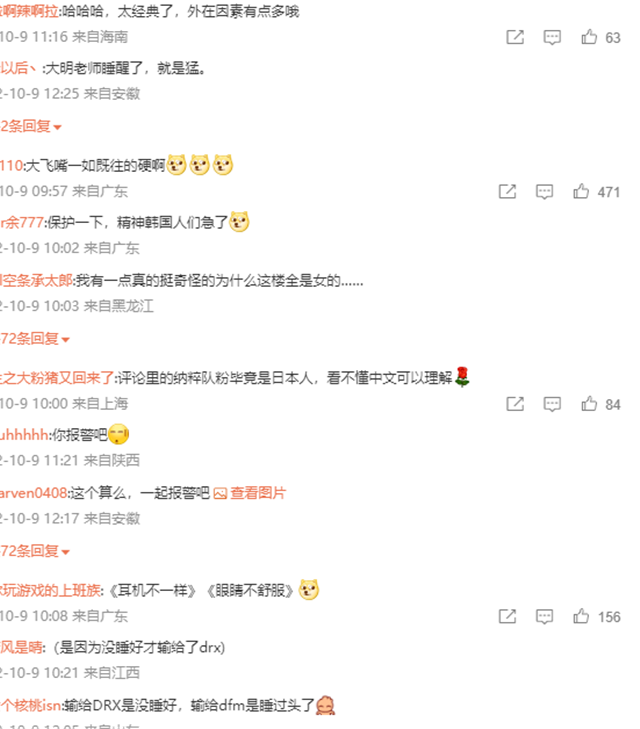
Task: Share the comment with 63 likes
Action: click(x=515, y=37)
